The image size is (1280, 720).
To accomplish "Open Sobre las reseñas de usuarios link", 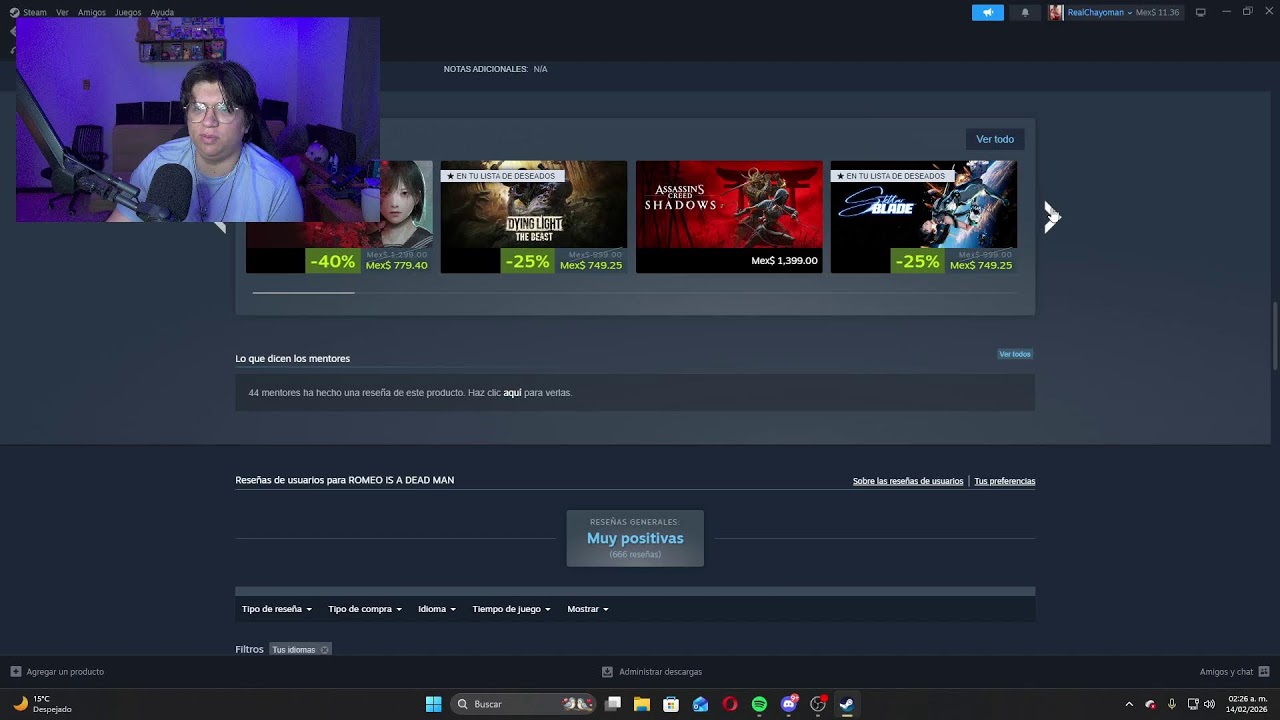I will click(908, 481).
